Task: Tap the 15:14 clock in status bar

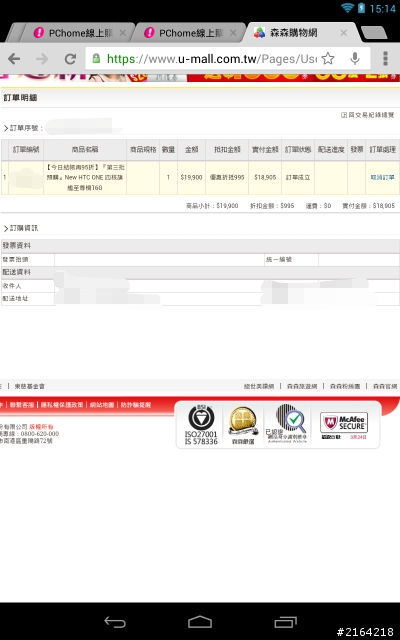Action: pos(382,9)
